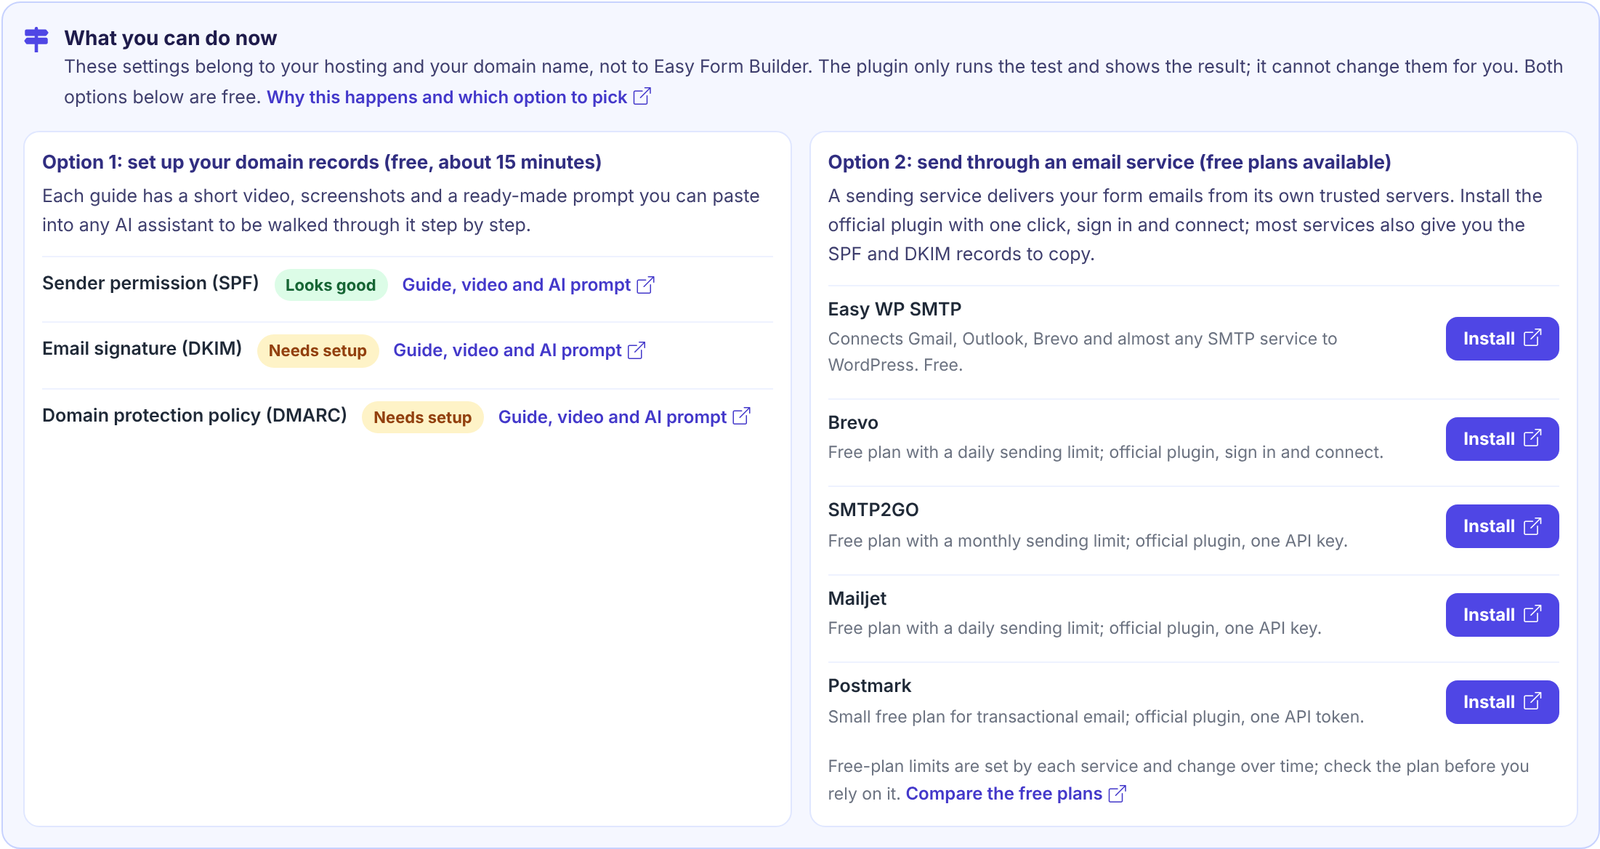Click the external-link icon after Compare the free plans

(x=1117, y=794)
